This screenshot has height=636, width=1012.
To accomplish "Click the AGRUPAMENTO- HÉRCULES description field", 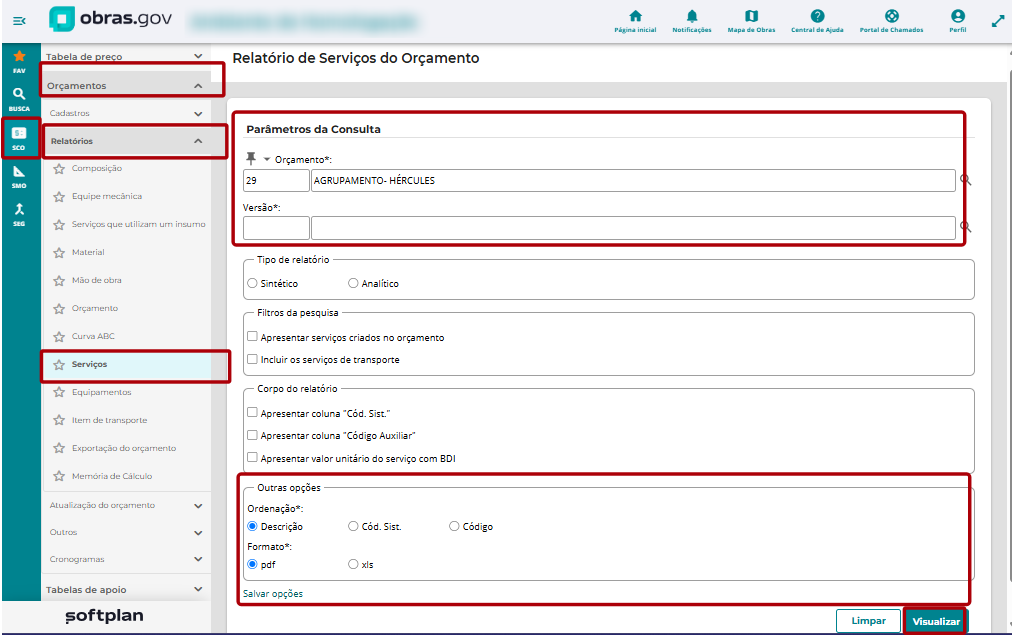I will point(633,180).
